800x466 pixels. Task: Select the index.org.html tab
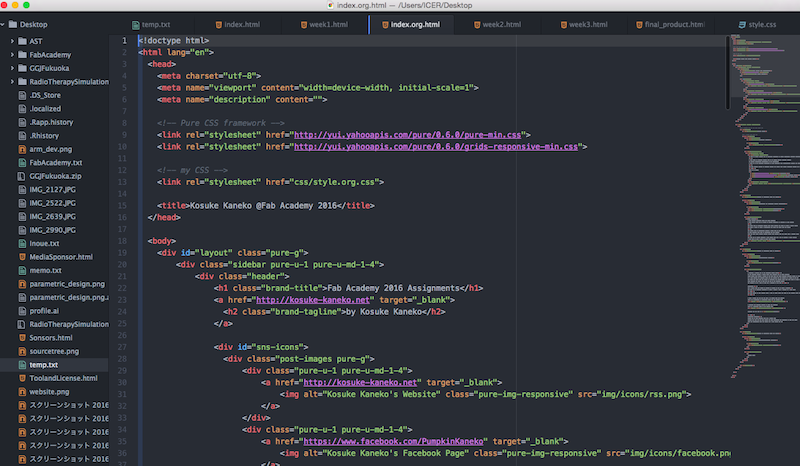[411, 24]
